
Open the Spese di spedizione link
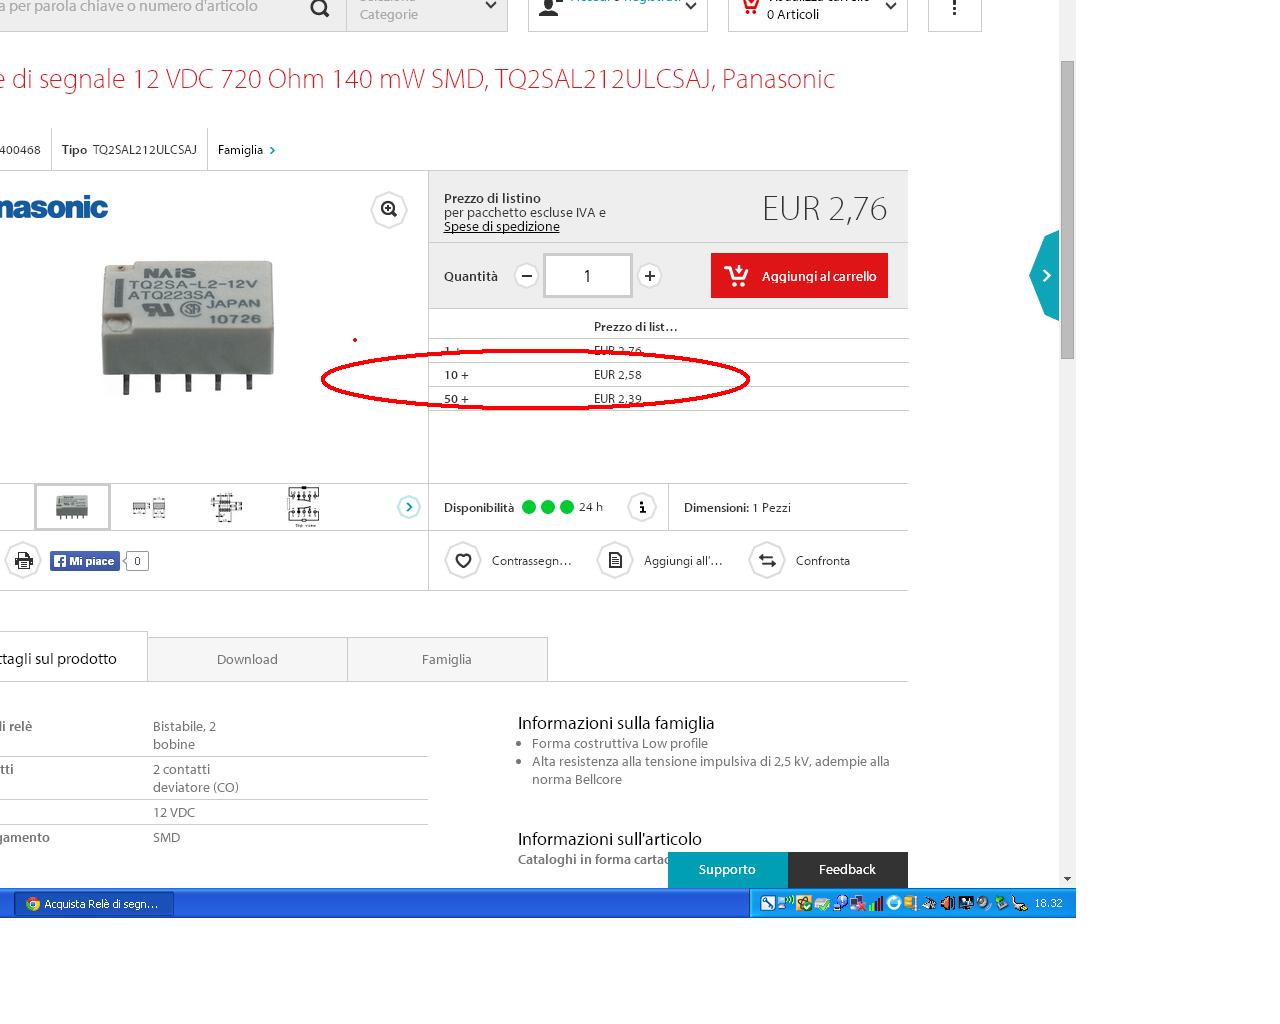(502, 227)
